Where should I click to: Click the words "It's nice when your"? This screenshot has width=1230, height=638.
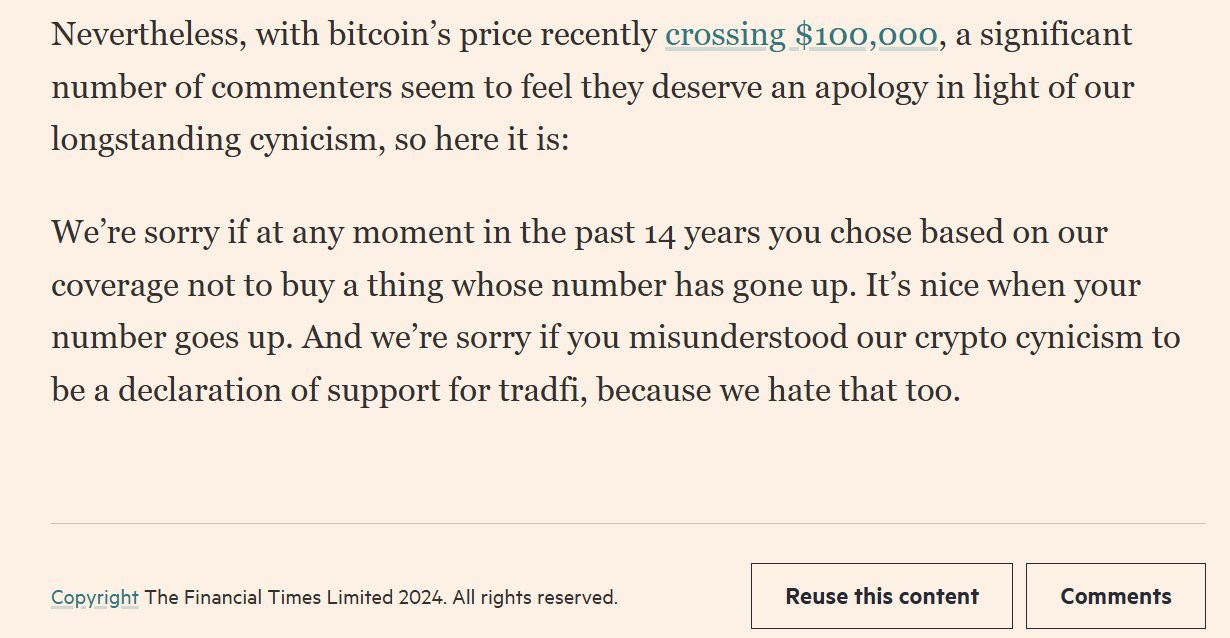(x=999, y=286)
